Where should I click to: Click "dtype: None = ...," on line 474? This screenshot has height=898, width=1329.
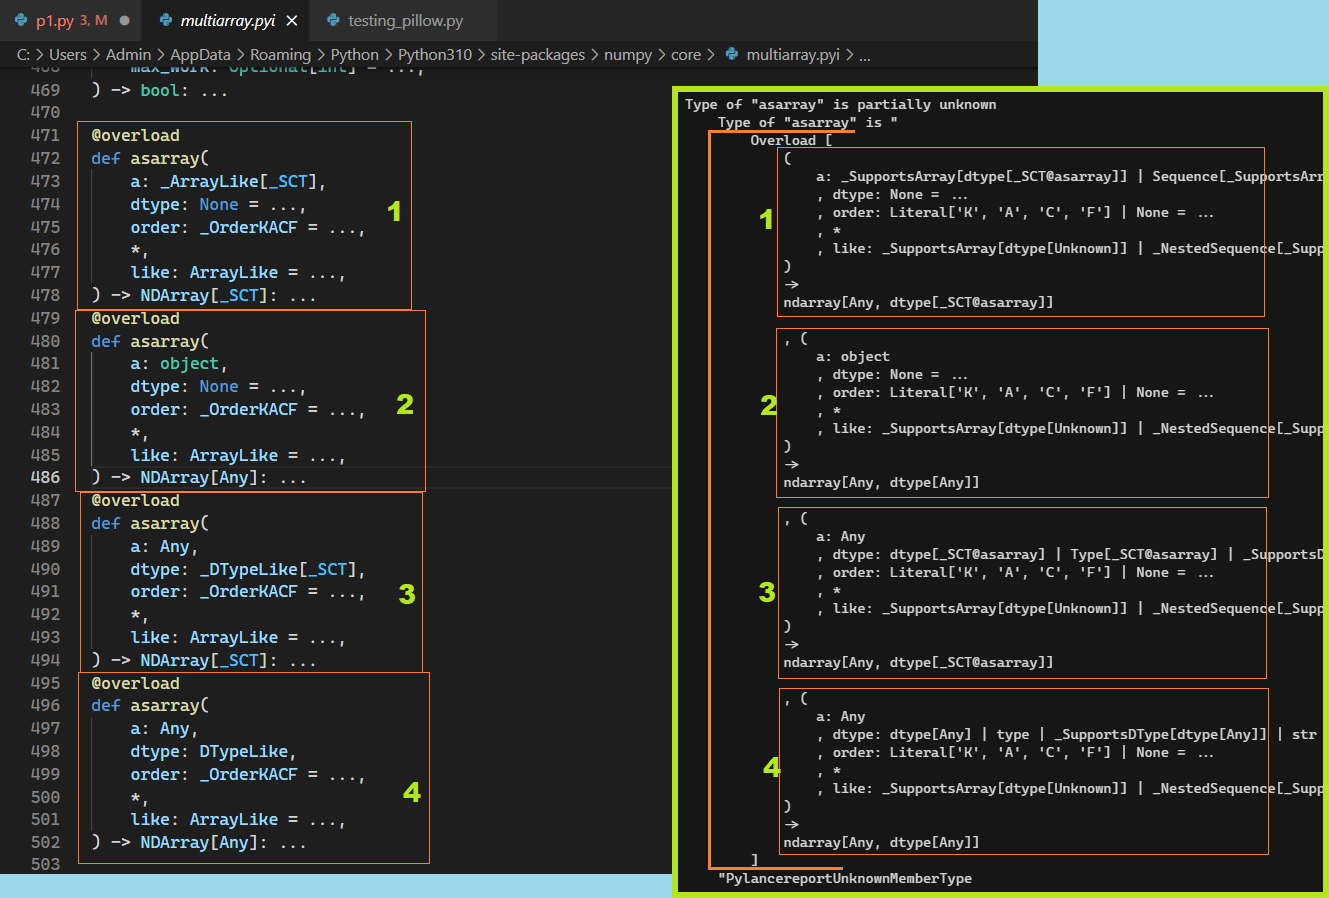[x=218, y=204]
